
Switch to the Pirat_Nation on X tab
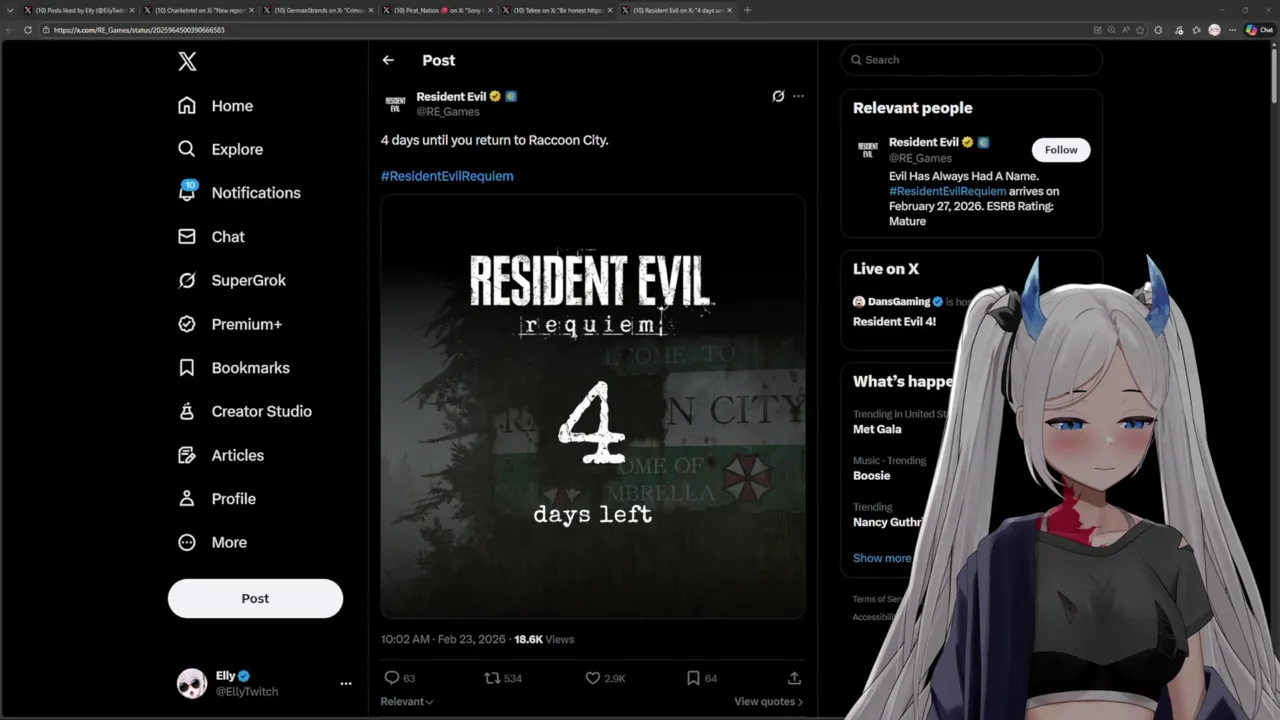coord(438,10)
